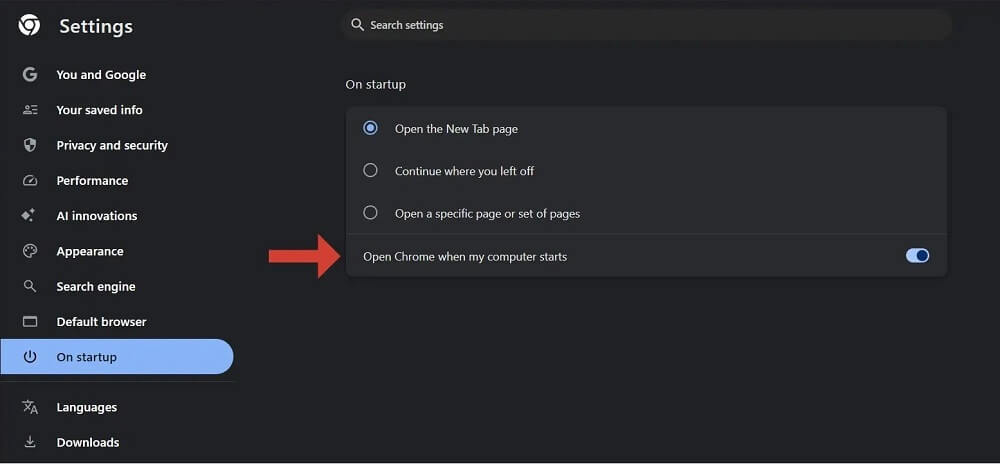Click the saved info ID card icon
This screenshot has height=464, width=1000.
coord(30,110)
